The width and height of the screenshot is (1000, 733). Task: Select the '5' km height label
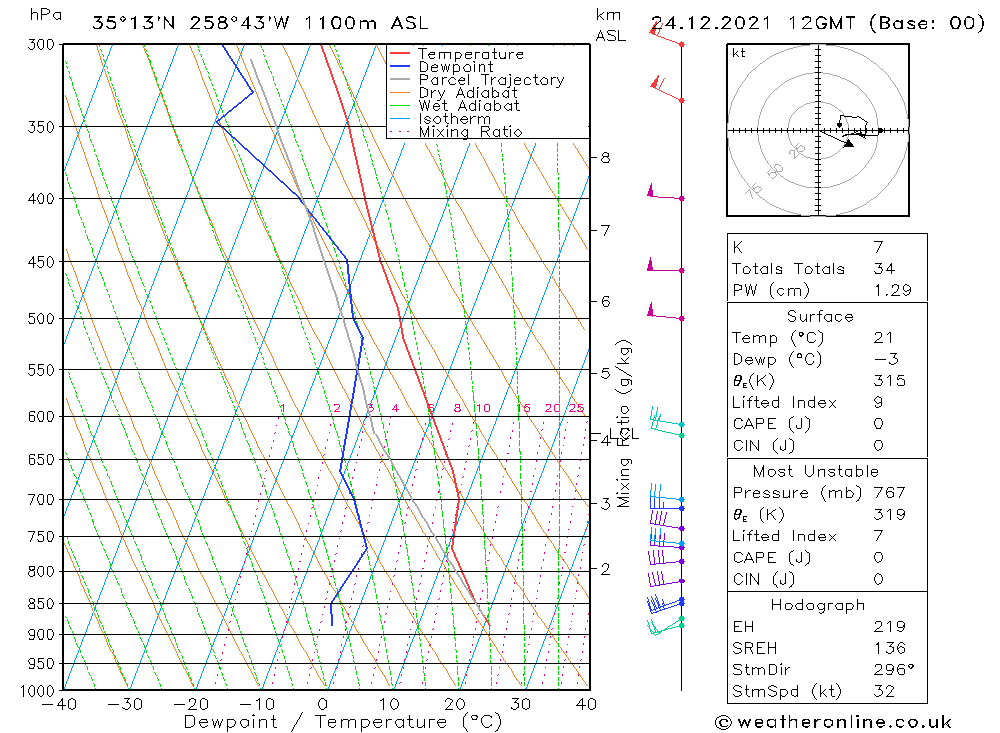click(605, 373)
